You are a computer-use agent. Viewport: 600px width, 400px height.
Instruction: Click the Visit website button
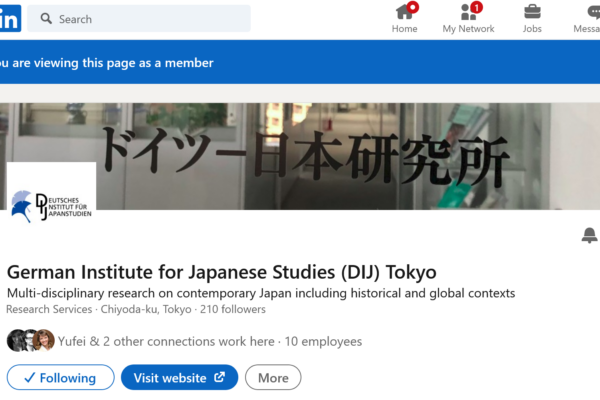click(179, 377)
